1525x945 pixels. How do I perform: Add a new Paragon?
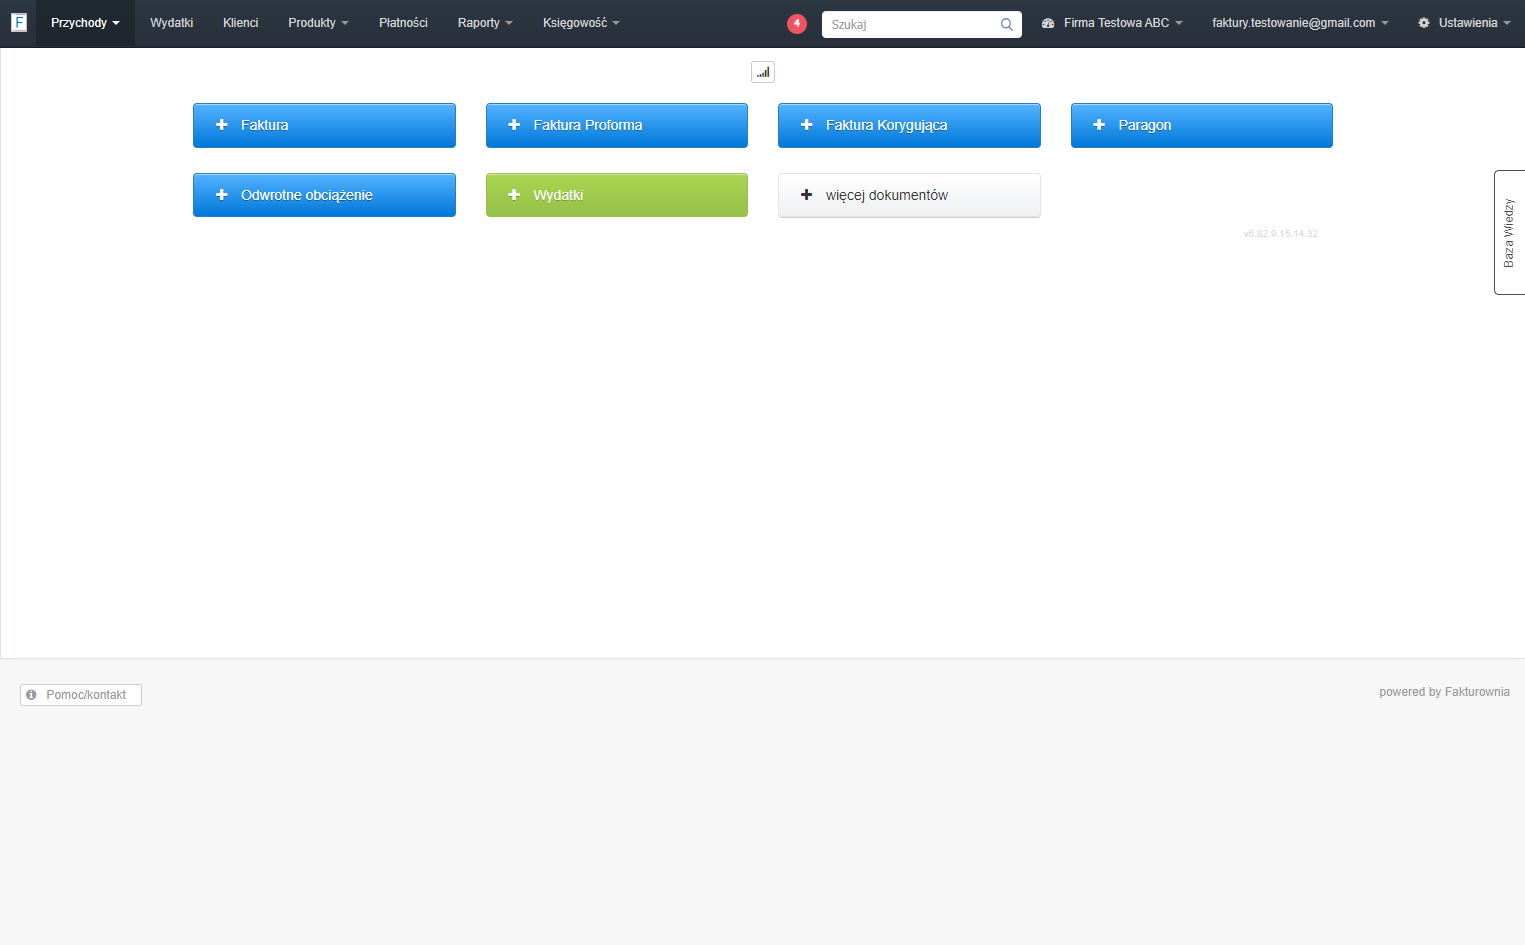point(1202,125)
